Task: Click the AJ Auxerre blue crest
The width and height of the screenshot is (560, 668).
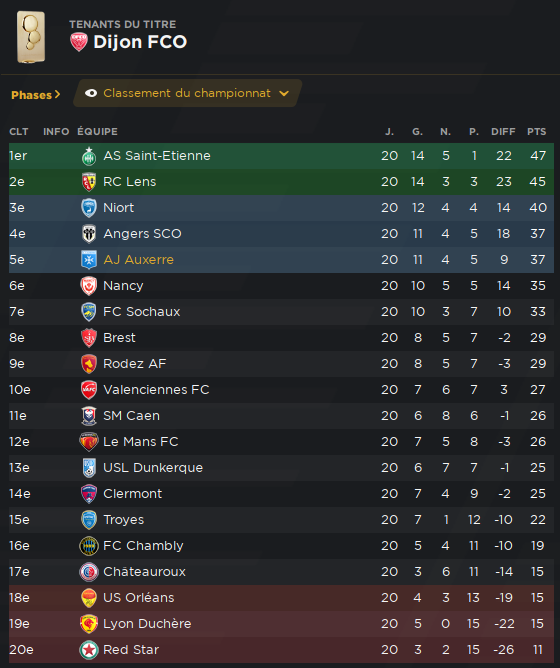Action: [89, 260]
